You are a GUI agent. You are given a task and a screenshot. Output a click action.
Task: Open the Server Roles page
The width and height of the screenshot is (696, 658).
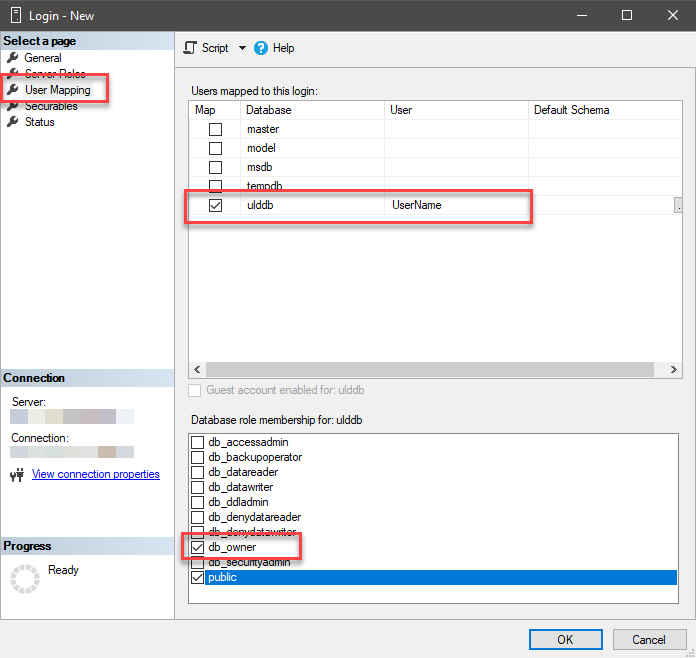(x=55, y=73)
